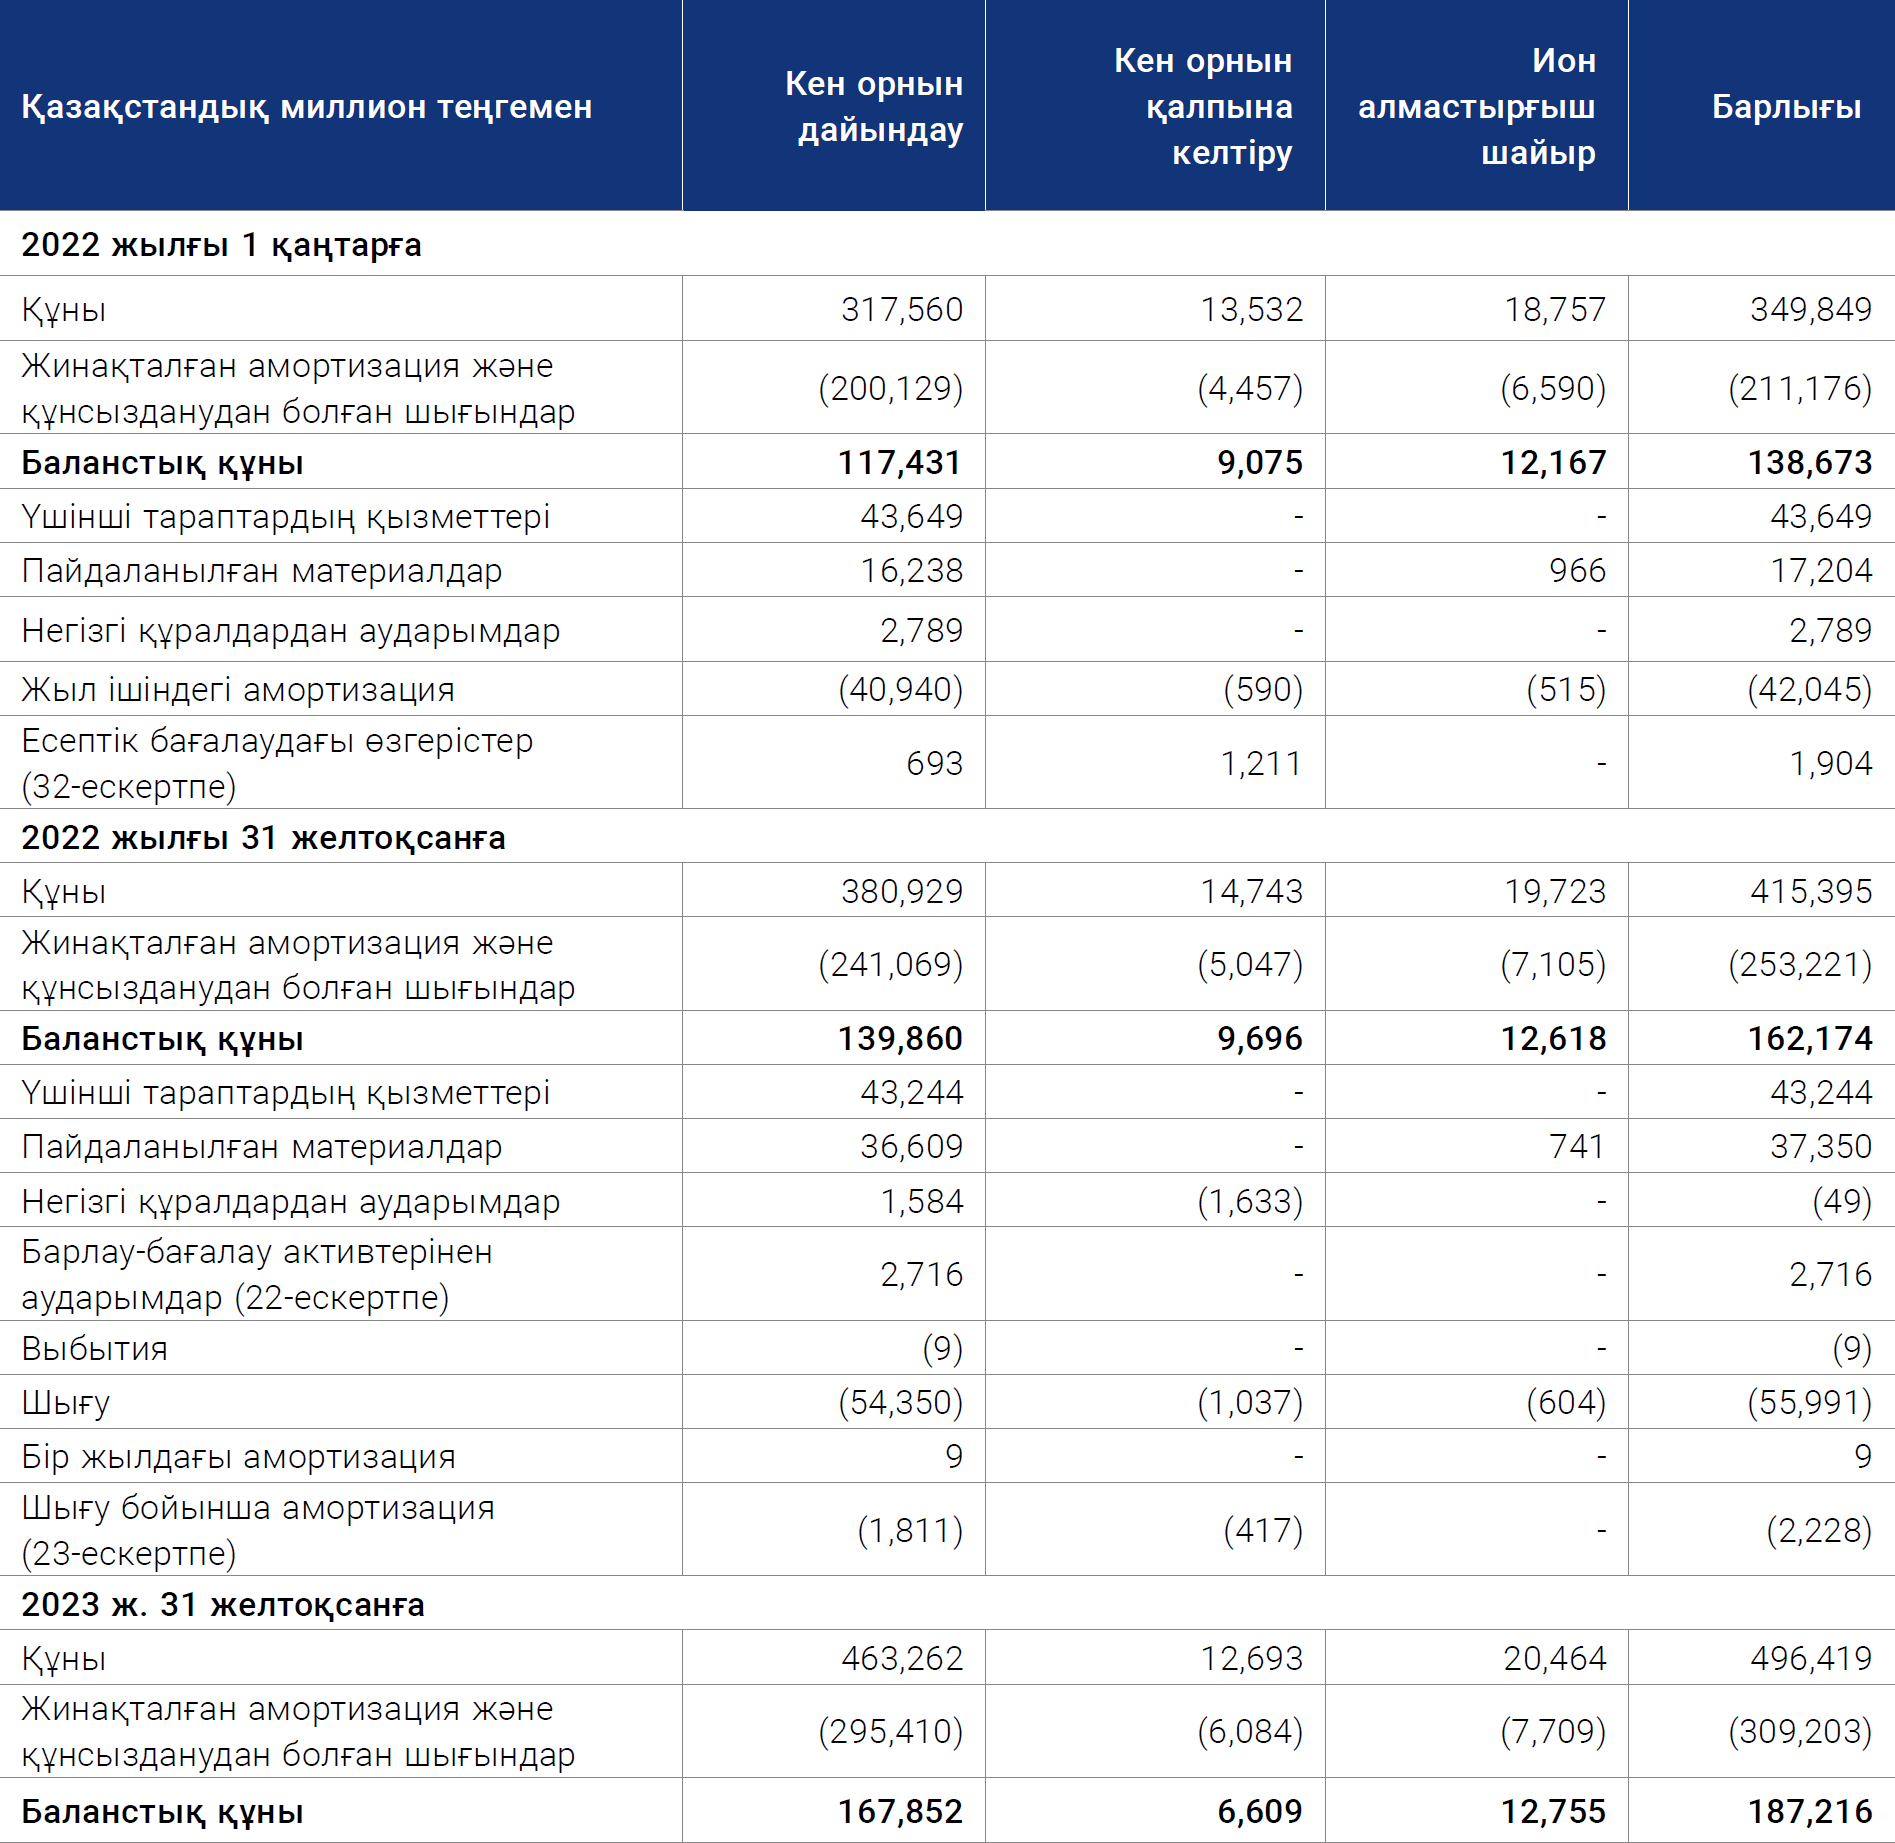
Task: Click the value 36,609
Action: point(911,1146)
